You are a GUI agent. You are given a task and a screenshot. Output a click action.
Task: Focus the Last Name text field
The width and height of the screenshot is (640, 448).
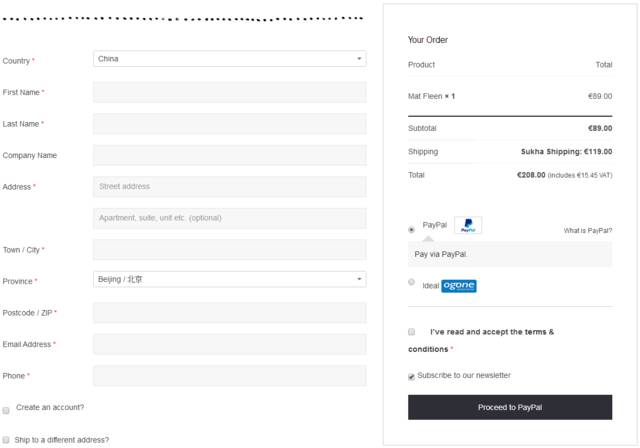pos(229,124)
